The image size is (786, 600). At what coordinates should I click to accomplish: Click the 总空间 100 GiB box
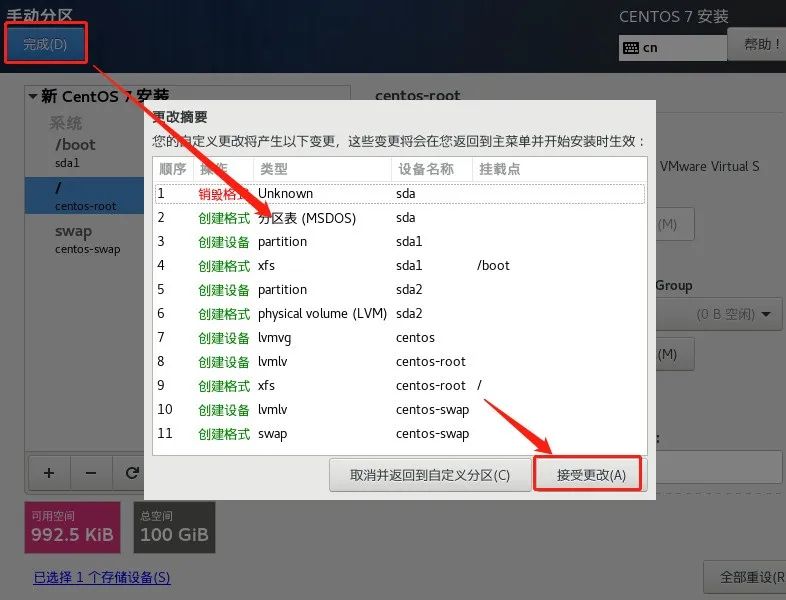pyautogui.click(x=174, y=527)
